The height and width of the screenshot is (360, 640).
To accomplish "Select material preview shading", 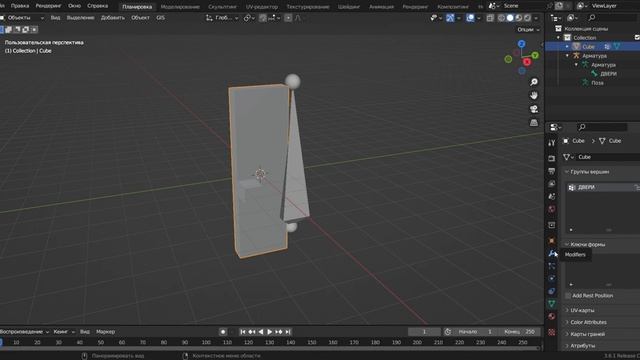I will [x=518, y=18].
